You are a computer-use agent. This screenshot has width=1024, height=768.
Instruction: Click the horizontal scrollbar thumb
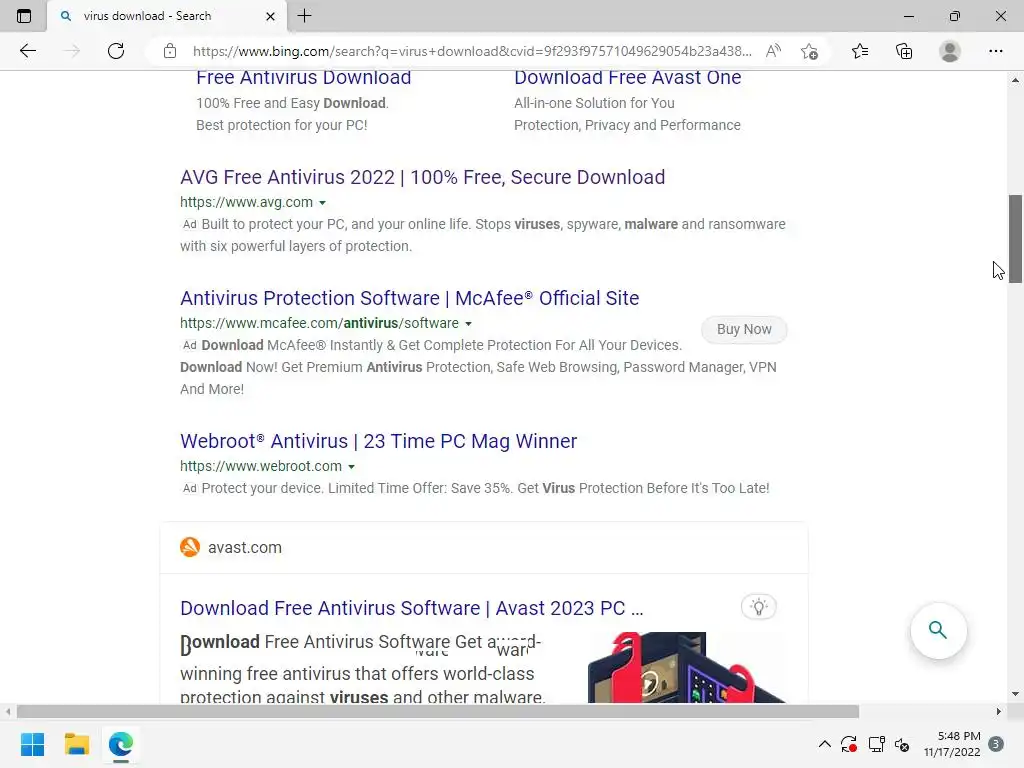click(438, 711)
